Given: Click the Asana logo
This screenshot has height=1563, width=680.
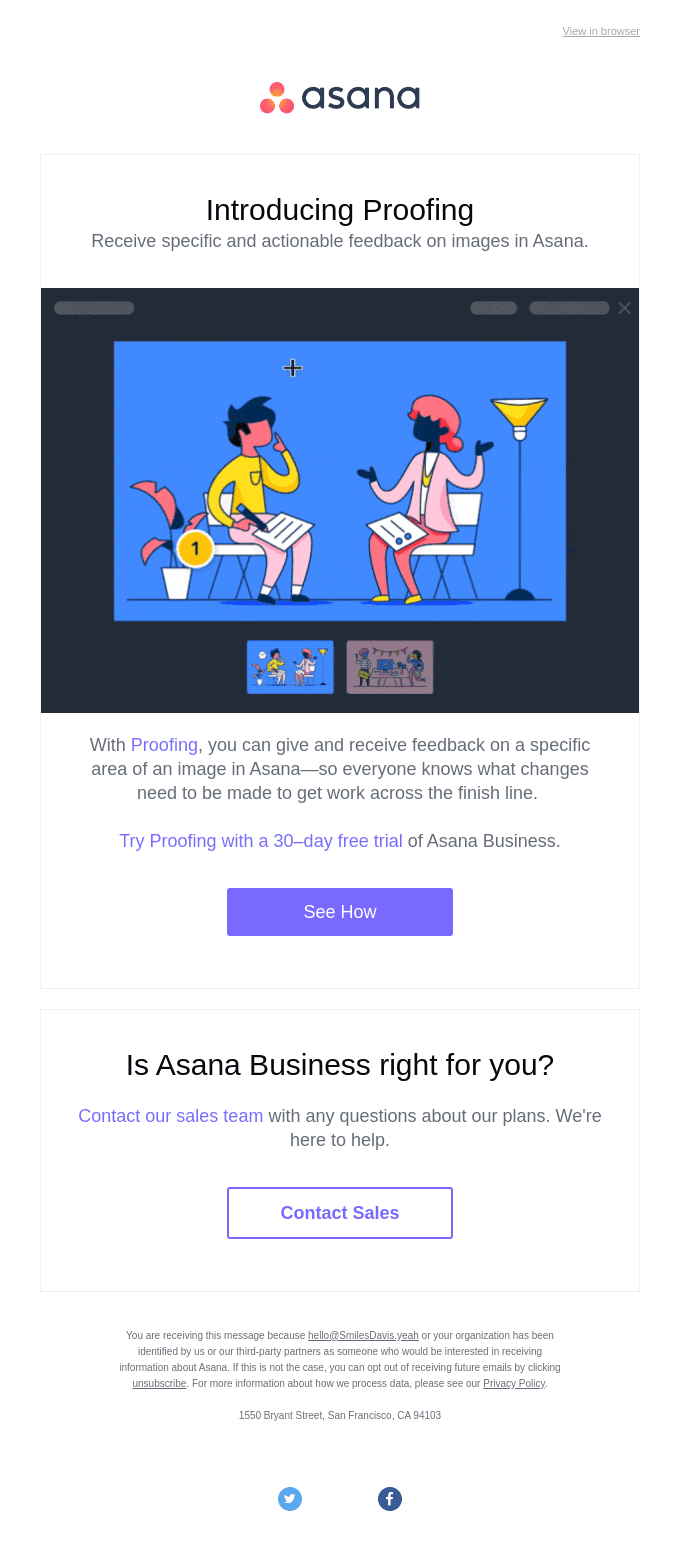Looking at the screenshot, I should coord(340,97).
